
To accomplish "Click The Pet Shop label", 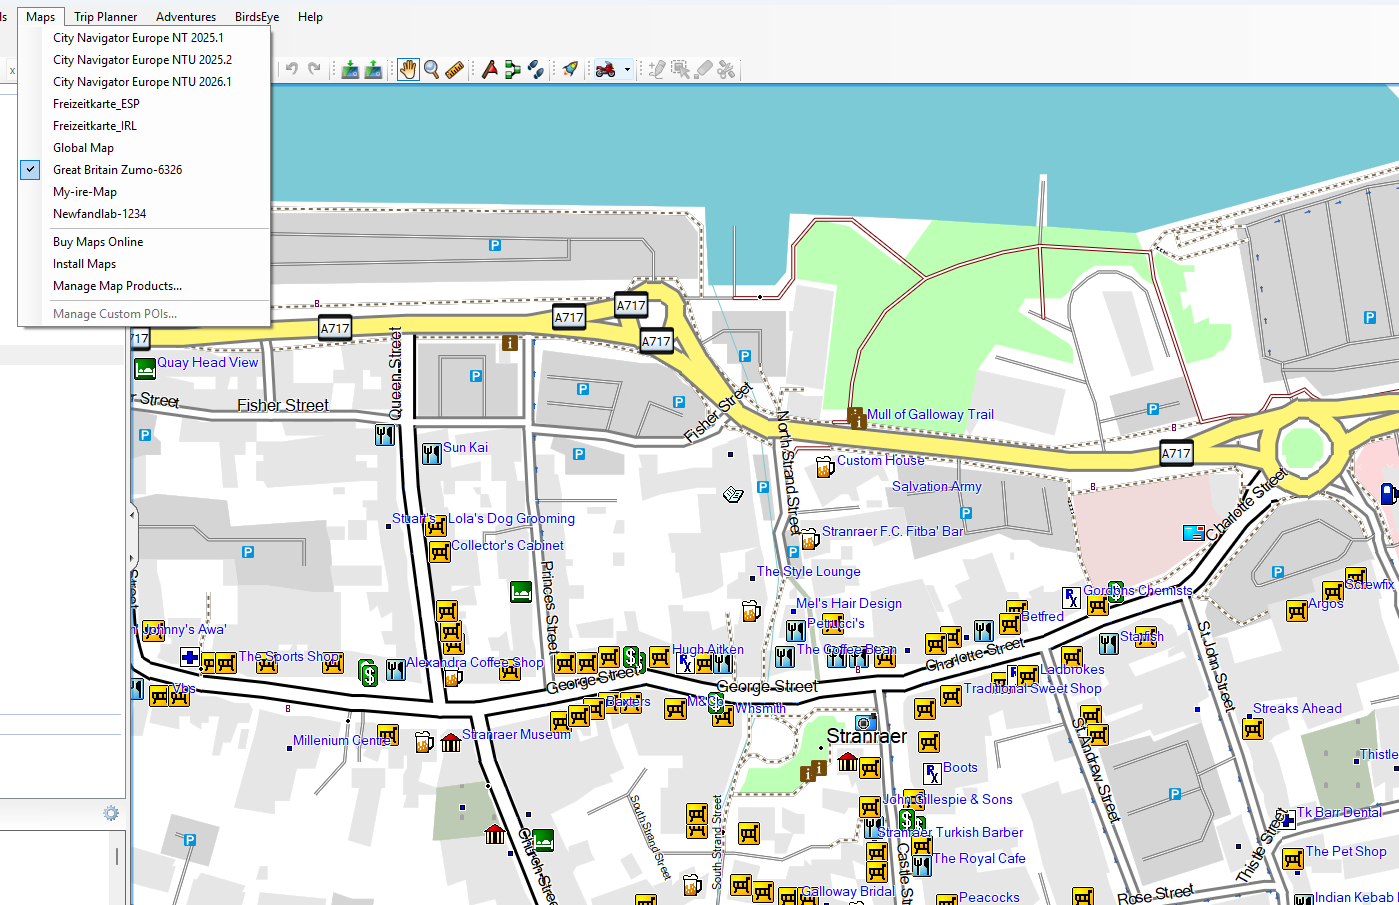I will pyautogui.click(x=1346, y=851).
